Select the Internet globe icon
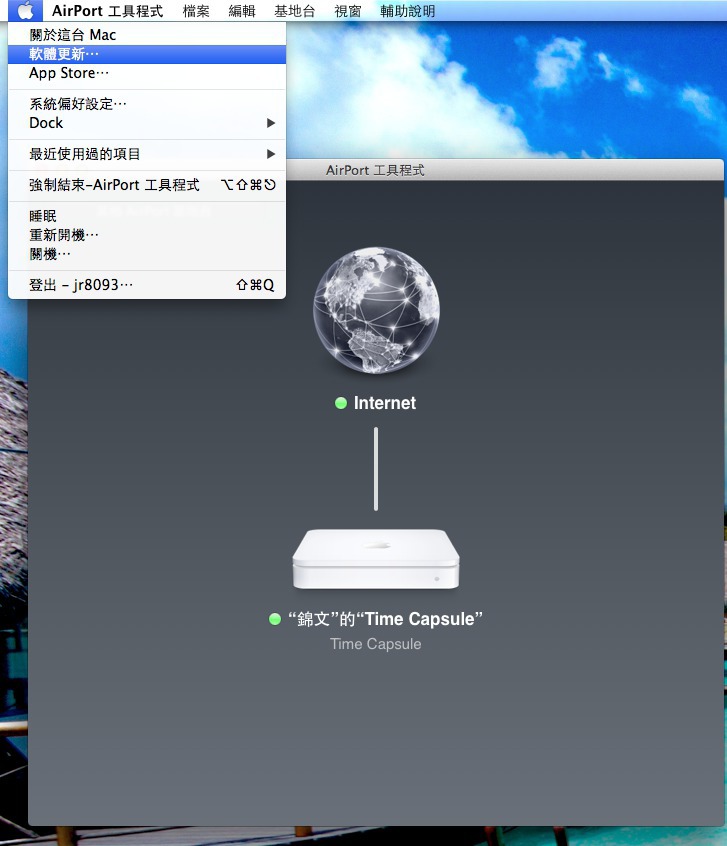Image resolution: width=727 pixels, height=846 pixels. [x=376, y=310]
